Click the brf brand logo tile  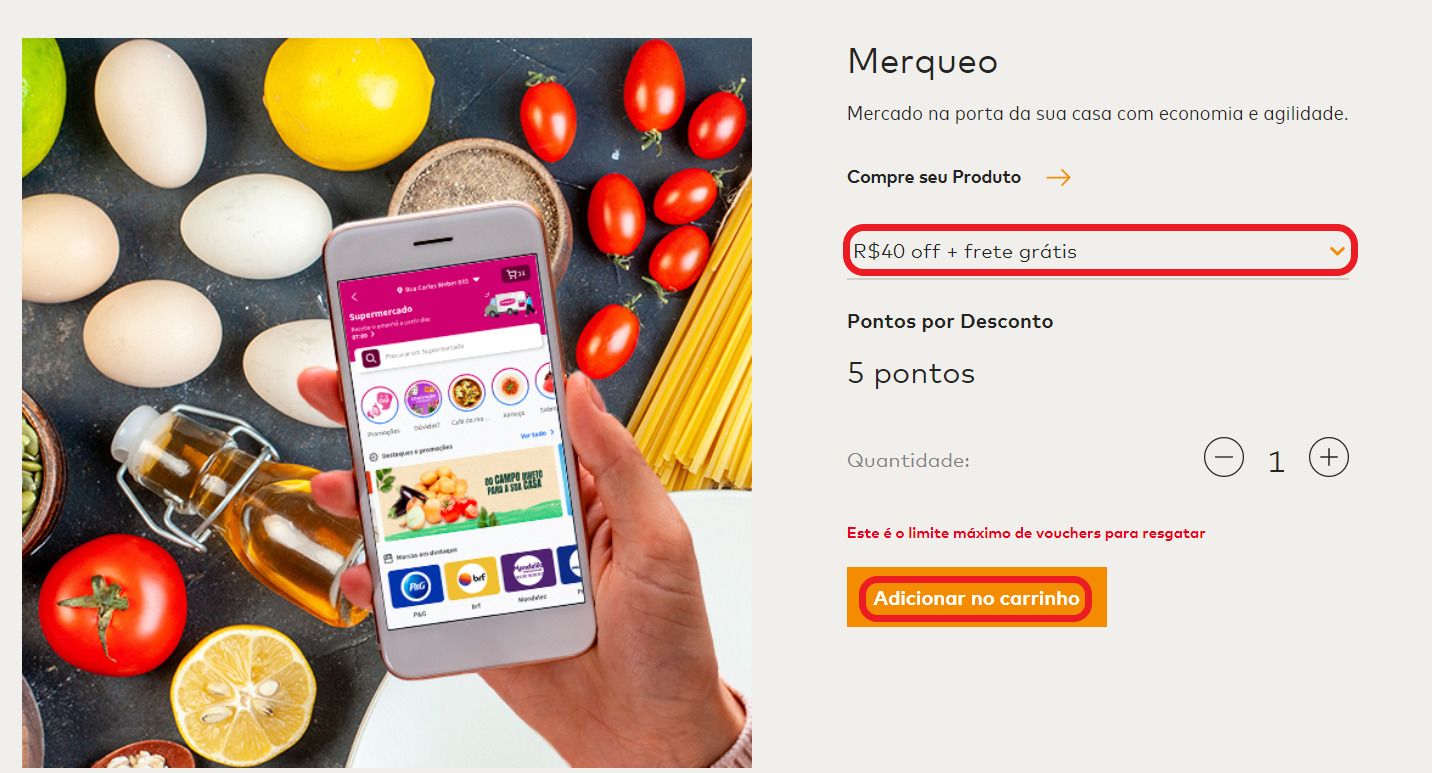[x=471, y=576]
